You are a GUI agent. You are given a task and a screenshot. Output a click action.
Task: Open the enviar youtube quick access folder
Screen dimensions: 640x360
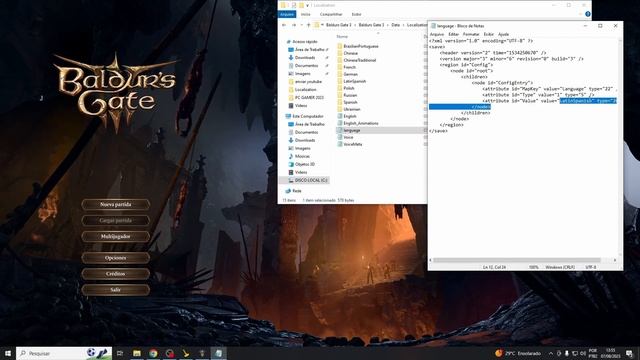[308, 82]
